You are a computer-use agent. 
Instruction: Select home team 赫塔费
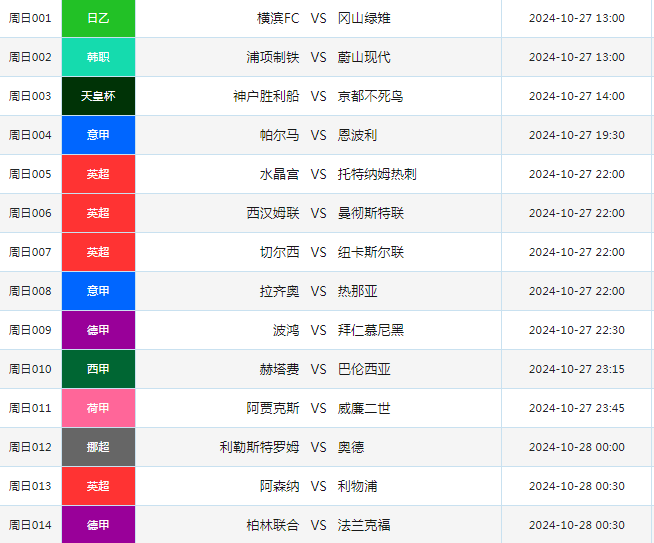pyautogui.click(x=279, y=369)
